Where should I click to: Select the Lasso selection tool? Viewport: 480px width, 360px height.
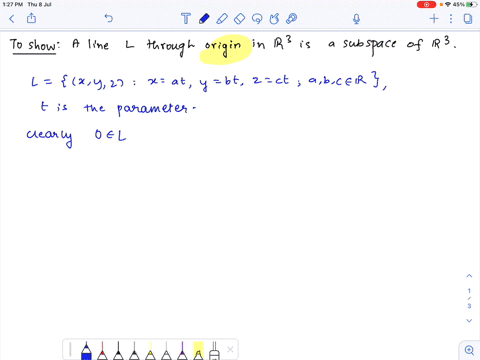(x=257, y=19)
